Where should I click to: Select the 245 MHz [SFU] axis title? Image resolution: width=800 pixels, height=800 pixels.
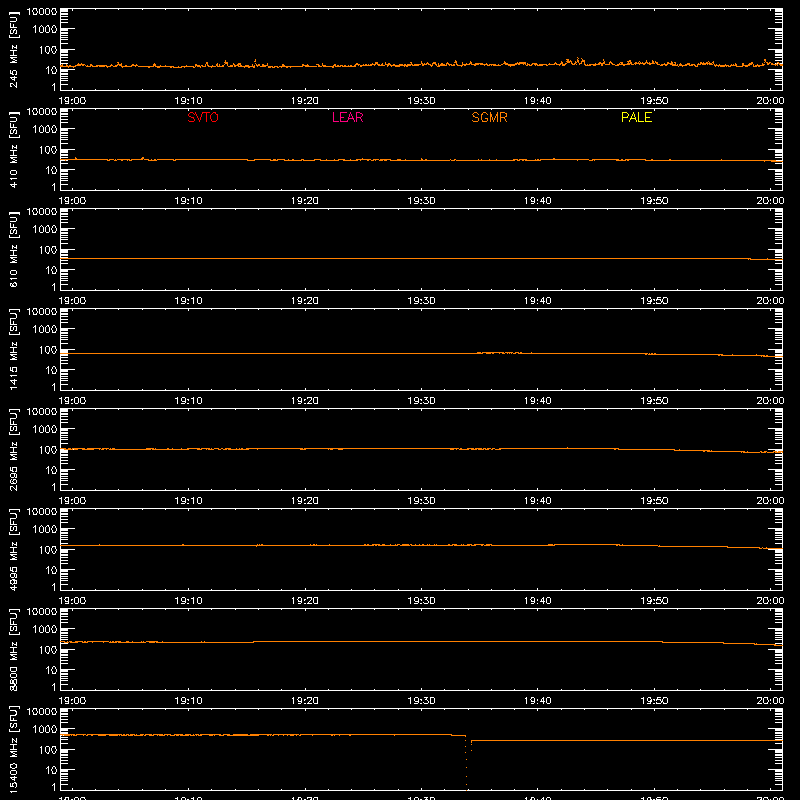[x=13, y=50]
